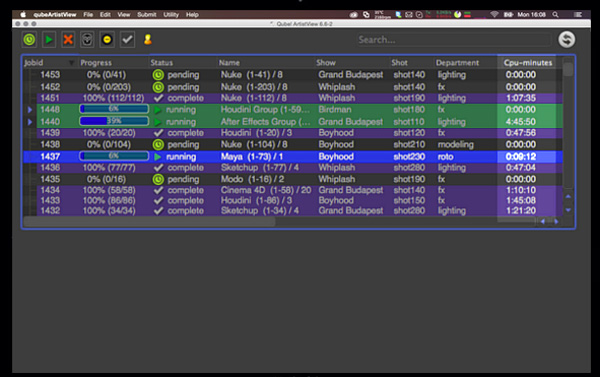Click the complete checkmark of job 1434
Viewport: 600px width, 377px height.
point(158,190)
